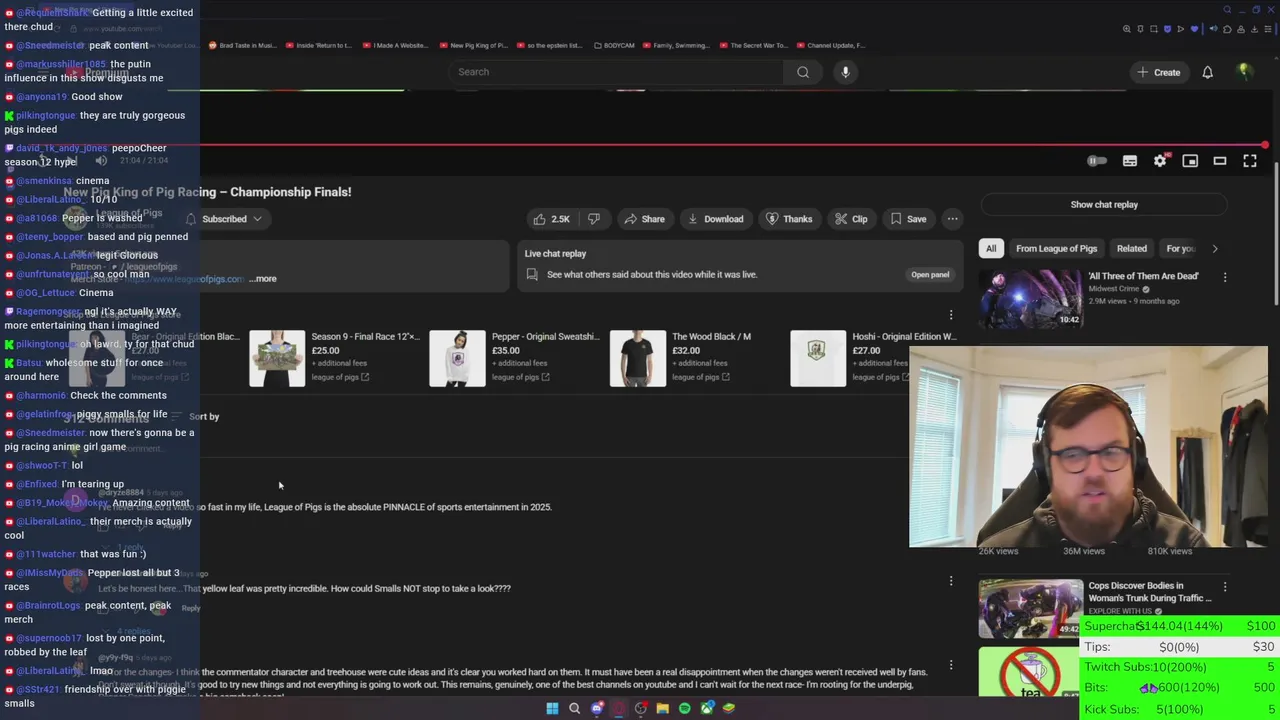Expand video description with '...more'
Image resolution: width=1280 pixels, height=720 pixels.
263,279
